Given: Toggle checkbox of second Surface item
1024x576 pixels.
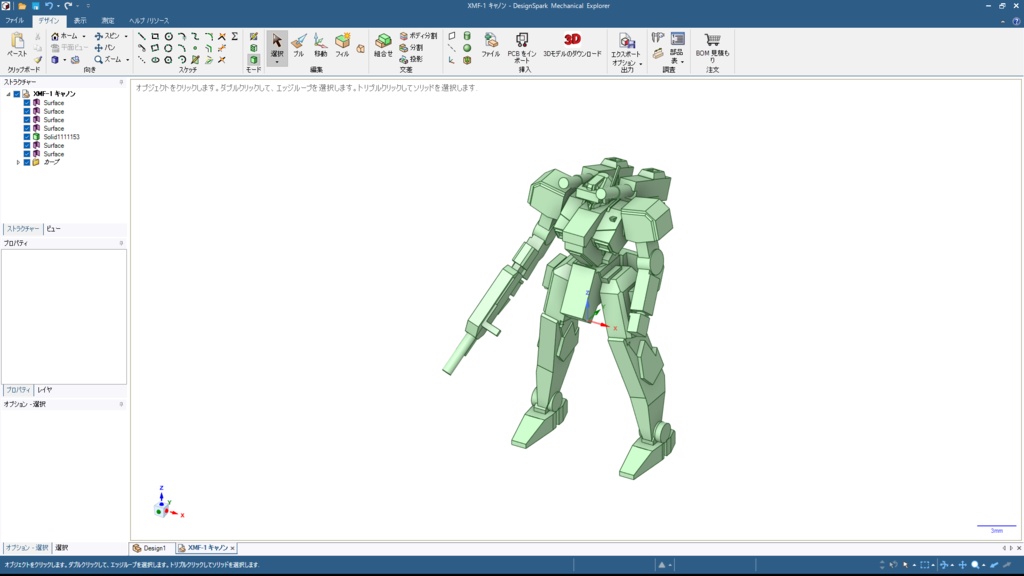Looking at the screenshot, I should pos(27,111).
